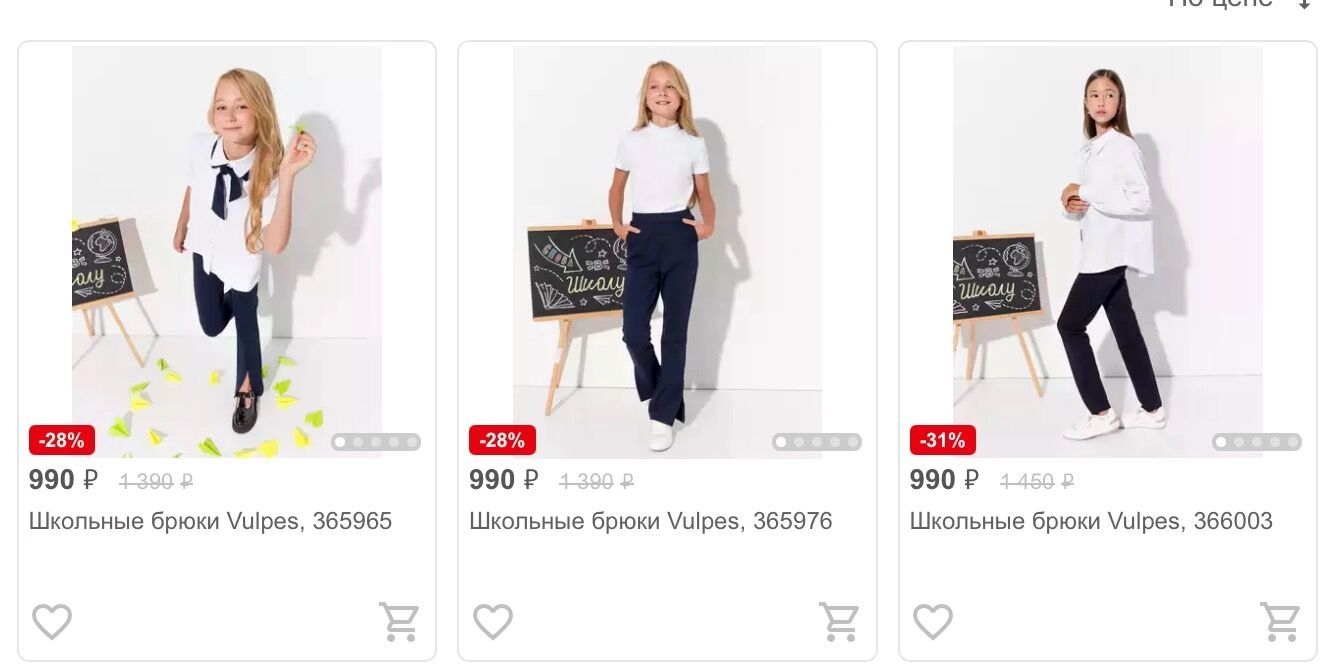Select third image dot on product 366003
Image resolution: width=1326 pixels, height=672 pixels.
click(x=1257, y=442)
